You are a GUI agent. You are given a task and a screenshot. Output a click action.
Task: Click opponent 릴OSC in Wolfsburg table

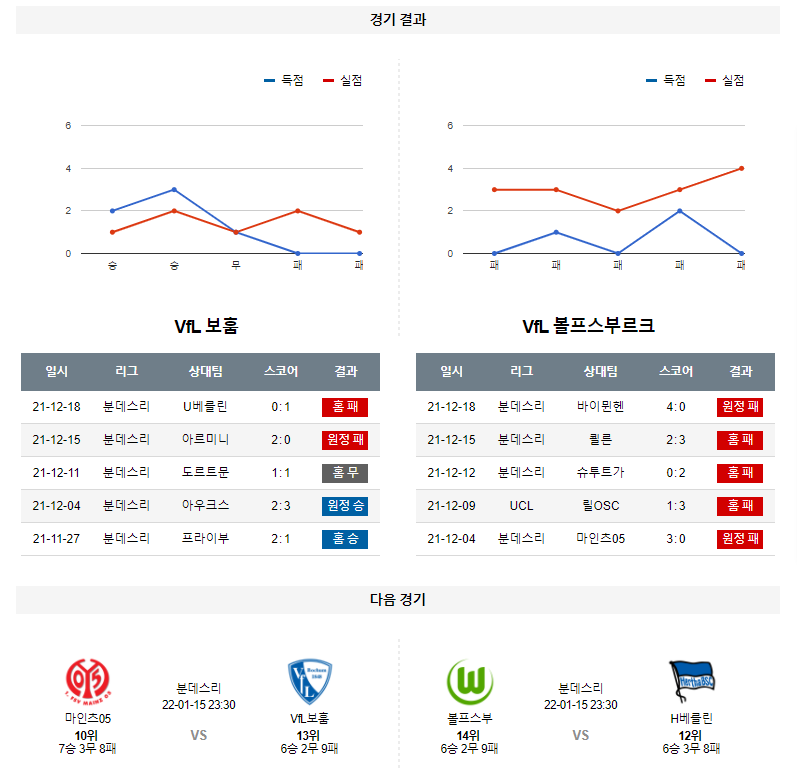click(x=600, y=506)
